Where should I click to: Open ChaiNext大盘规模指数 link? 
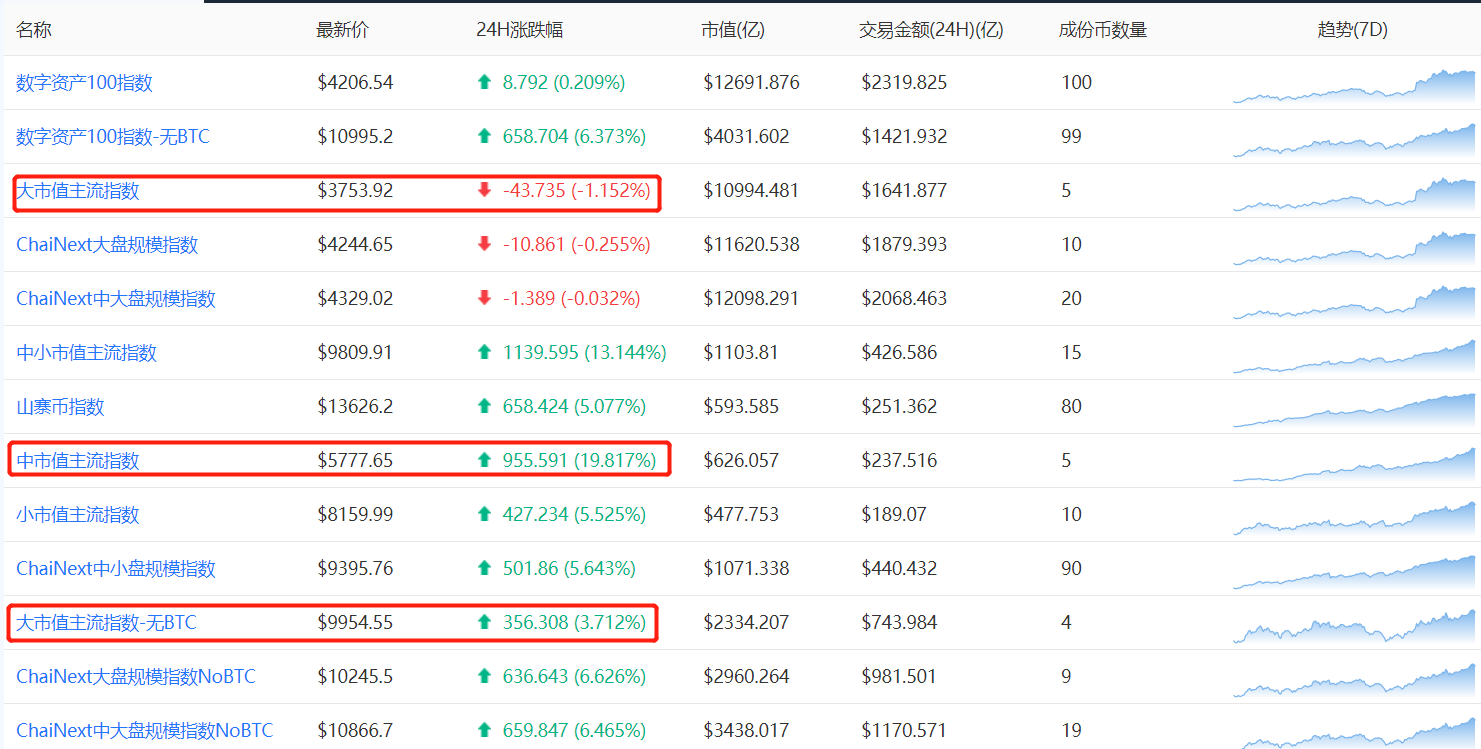point(107,245)
